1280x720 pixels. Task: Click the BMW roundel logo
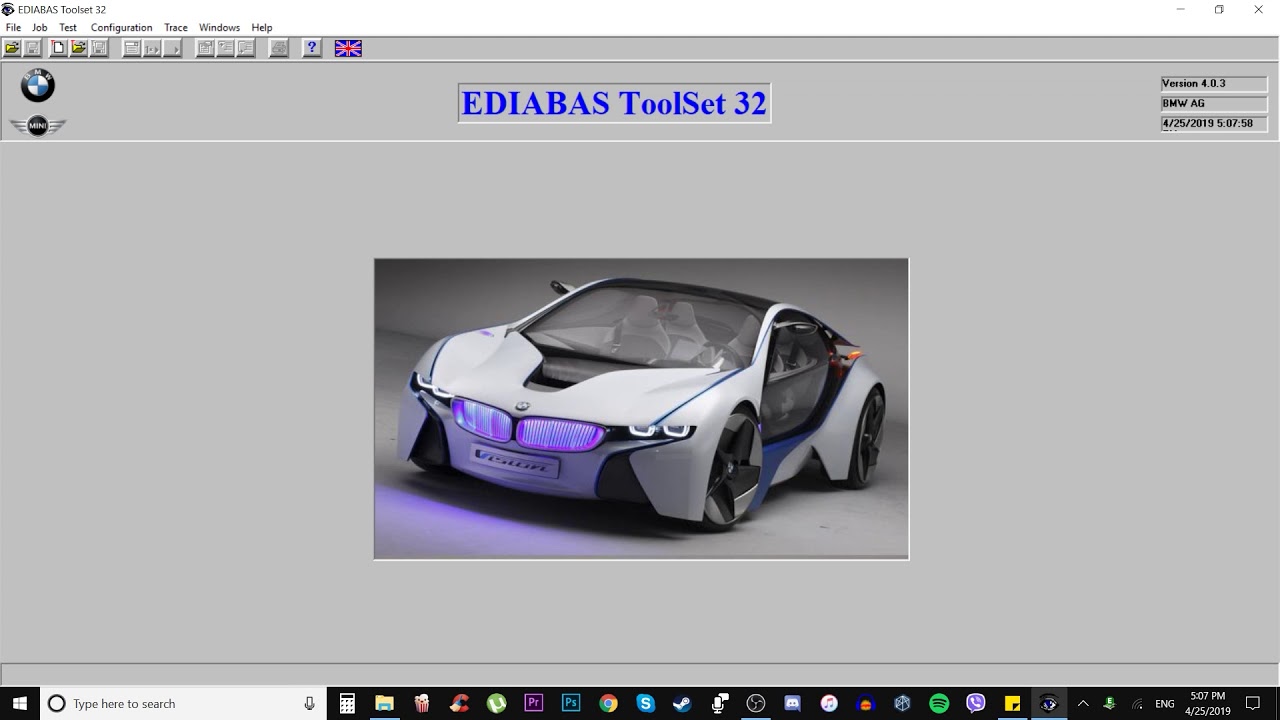(x=38, y=86)
